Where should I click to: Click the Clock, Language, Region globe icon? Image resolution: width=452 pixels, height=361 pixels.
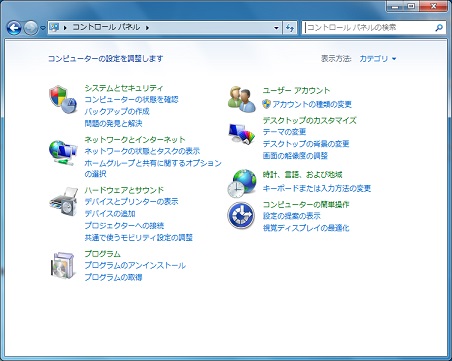tap(242, 183)
